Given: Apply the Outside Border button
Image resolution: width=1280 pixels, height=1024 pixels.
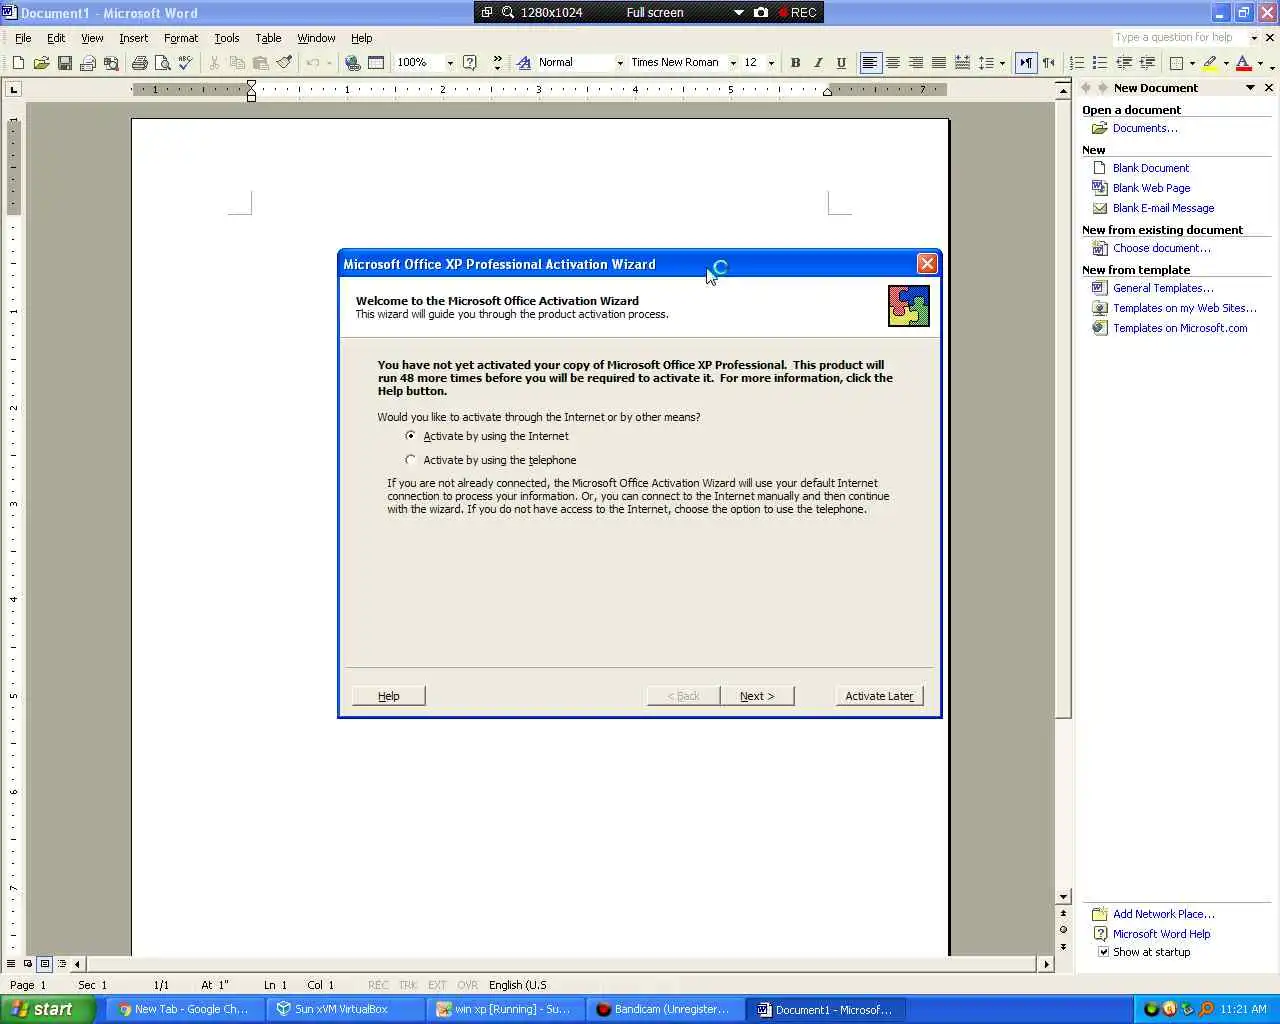Looking at the screenshot, I should pyautogui.click(x=1176, y=62).
